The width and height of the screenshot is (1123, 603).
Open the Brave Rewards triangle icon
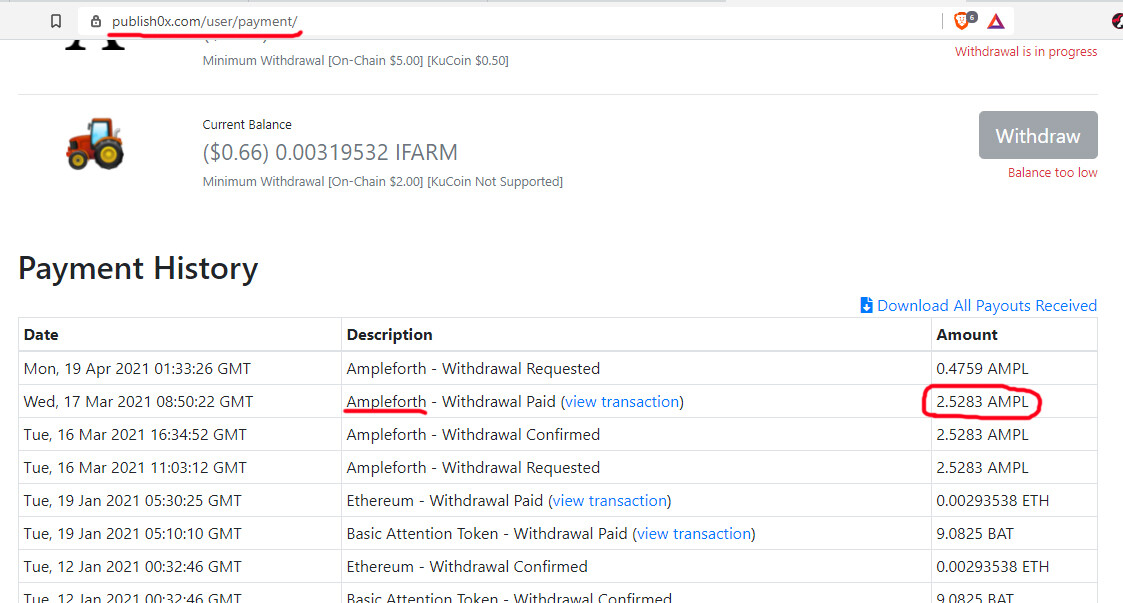(x=995, y=21)
